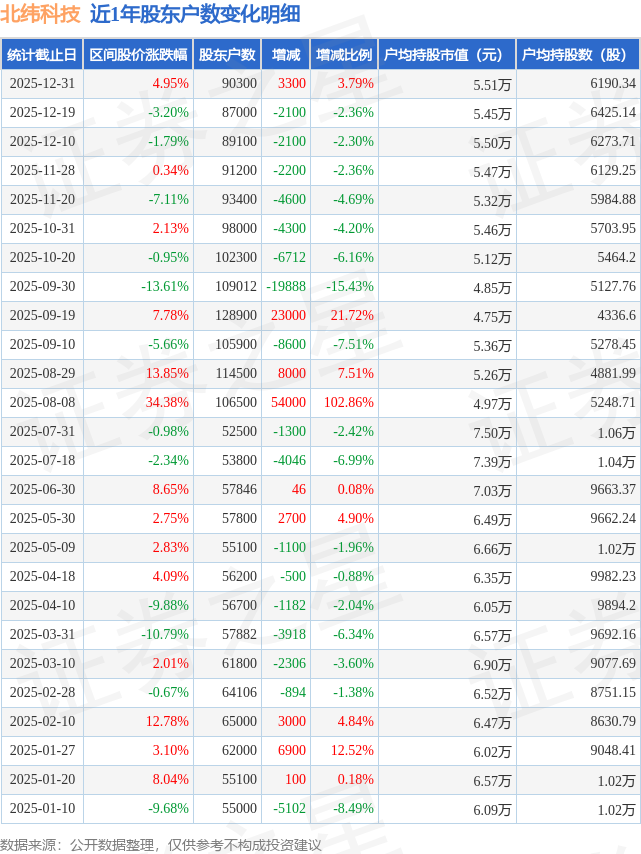
Task: Click the 128900 shareholder count cell
Action: click(236, 315)
